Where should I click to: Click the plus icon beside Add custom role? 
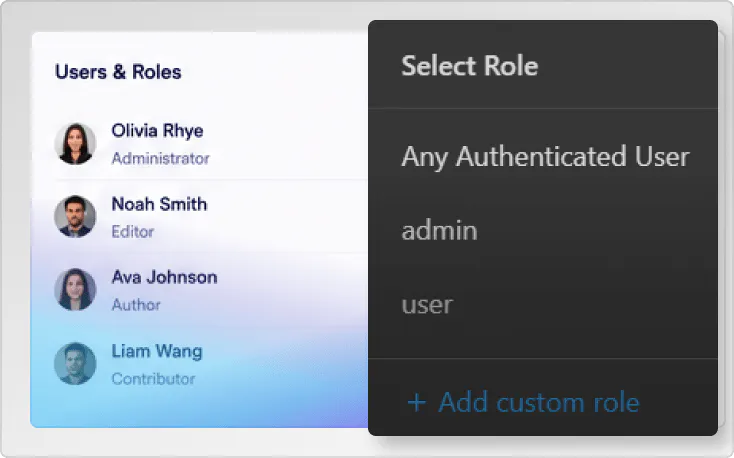click(x=416, y=403)
